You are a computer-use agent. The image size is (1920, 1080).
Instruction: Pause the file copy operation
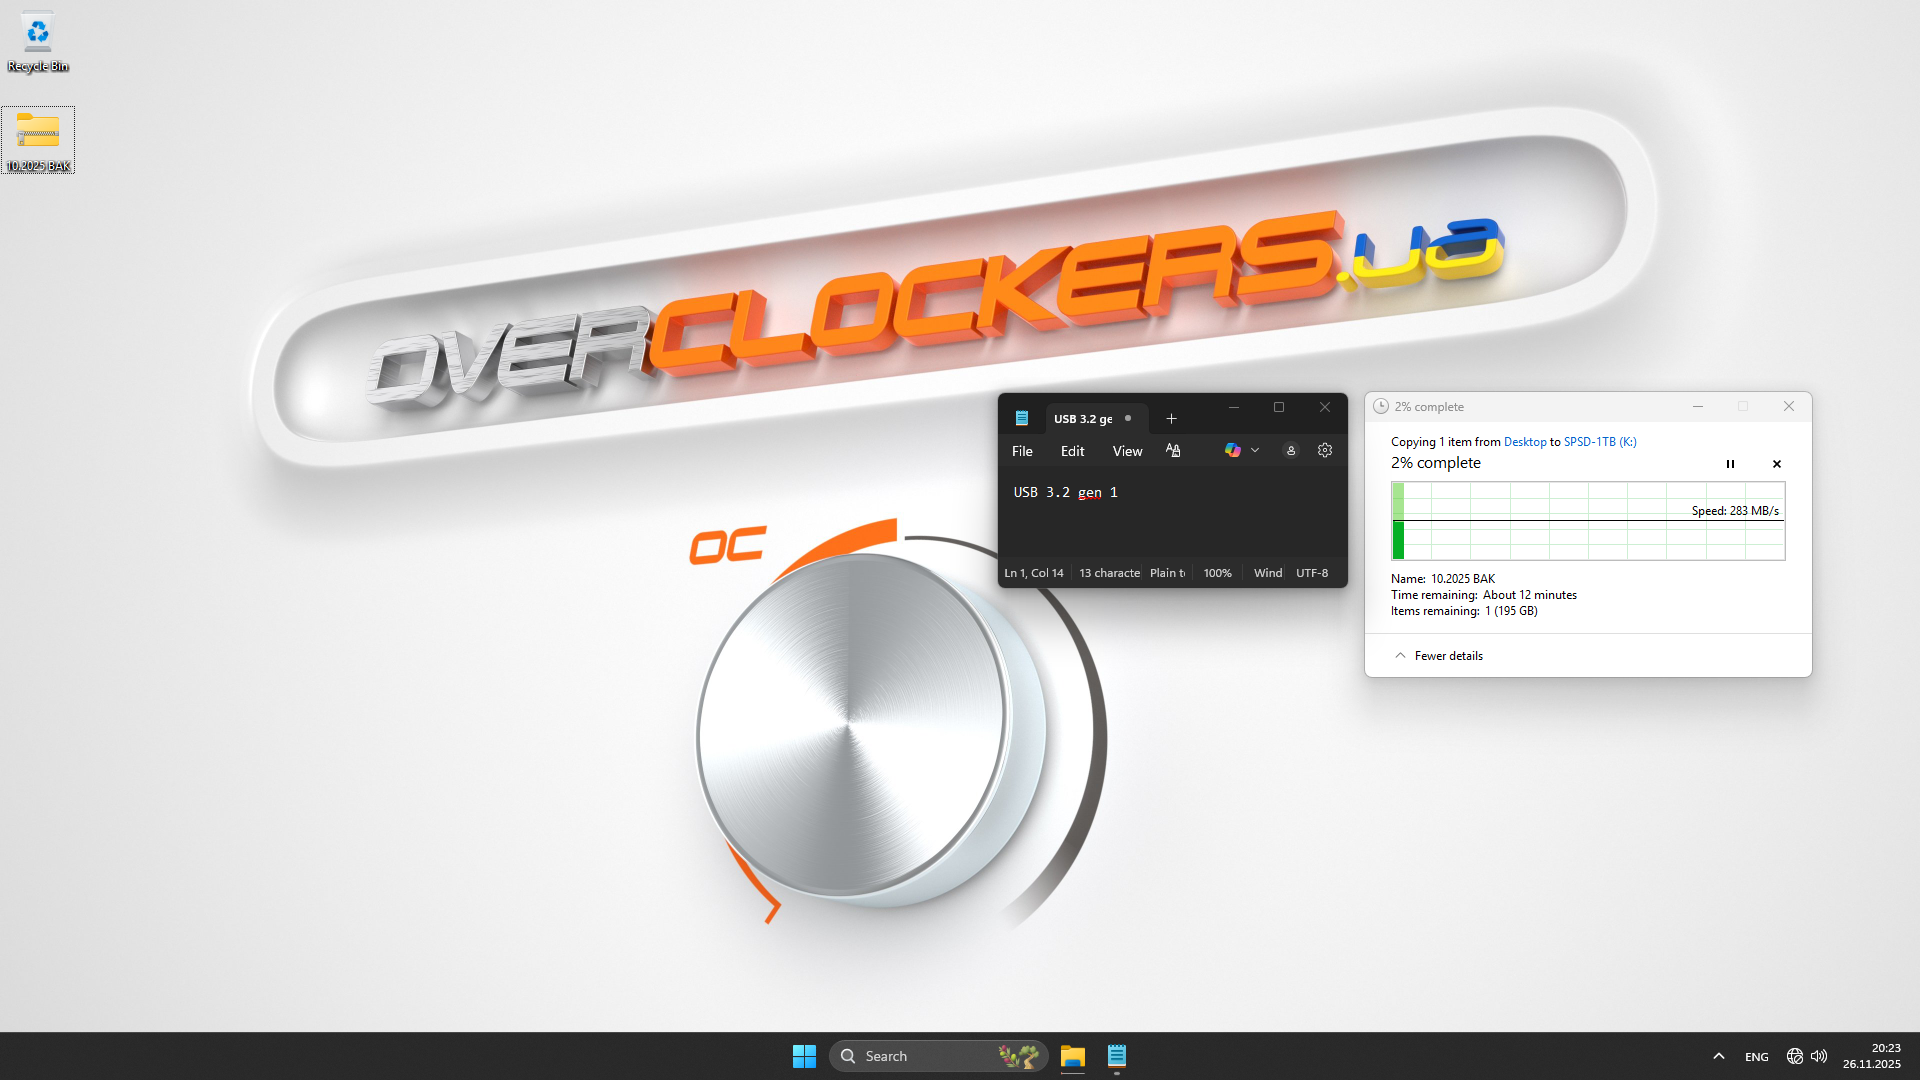[x=1730, y=464]
